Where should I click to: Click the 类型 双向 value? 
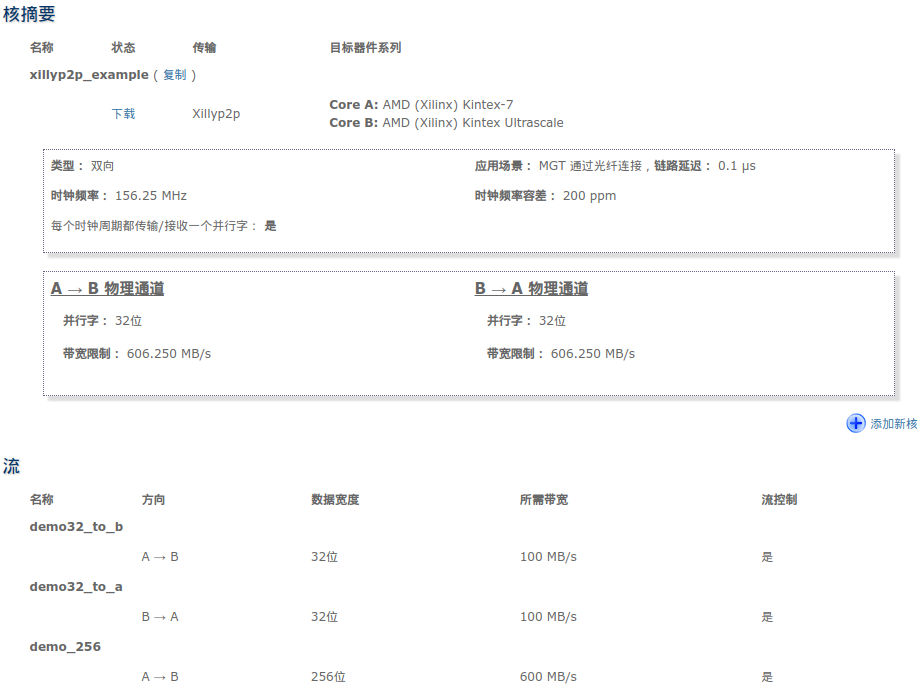pos(102,166)
